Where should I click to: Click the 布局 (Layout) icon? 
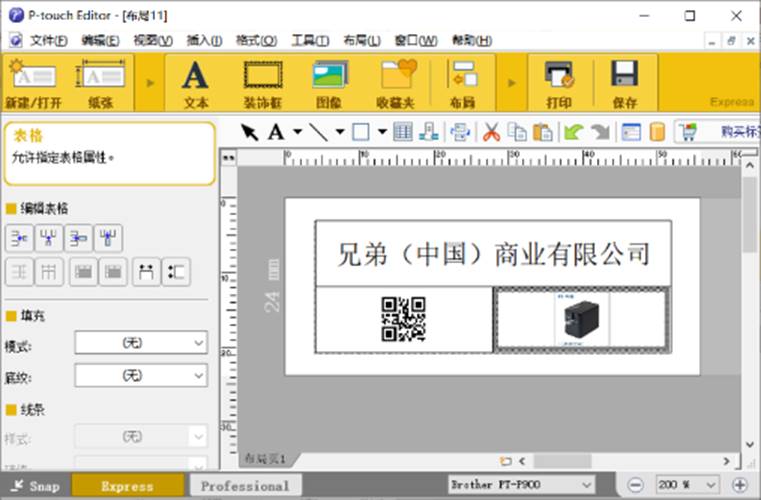(463, 83)
